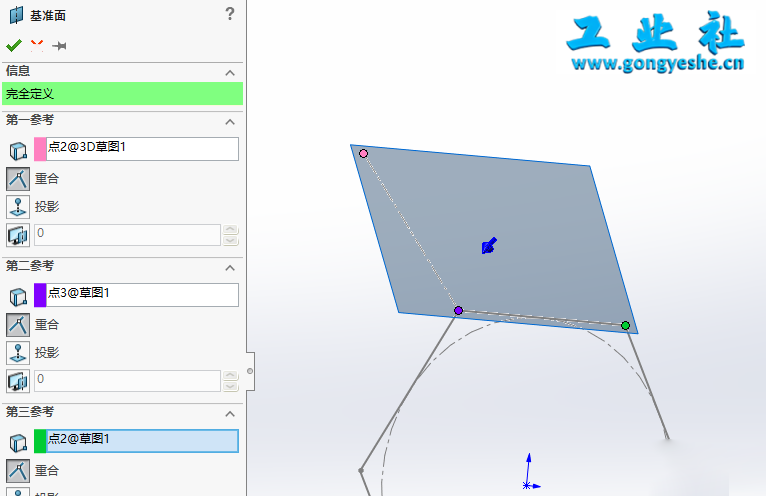Screen dimensions: 766x496
Task: Click third reference entity selection icon
Action: click(x=18, y=443)
